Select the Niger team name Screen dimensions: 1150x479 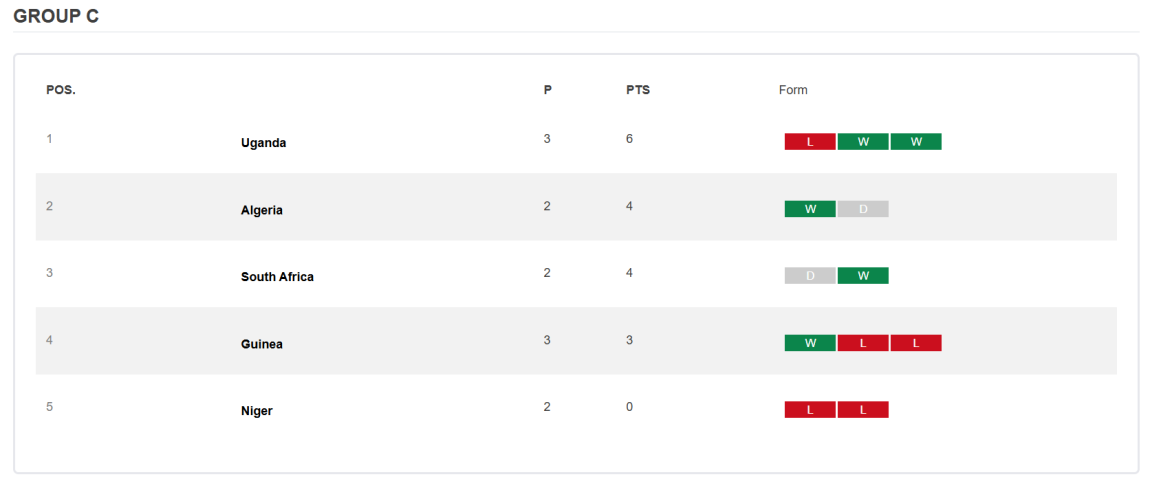[257, 411]
